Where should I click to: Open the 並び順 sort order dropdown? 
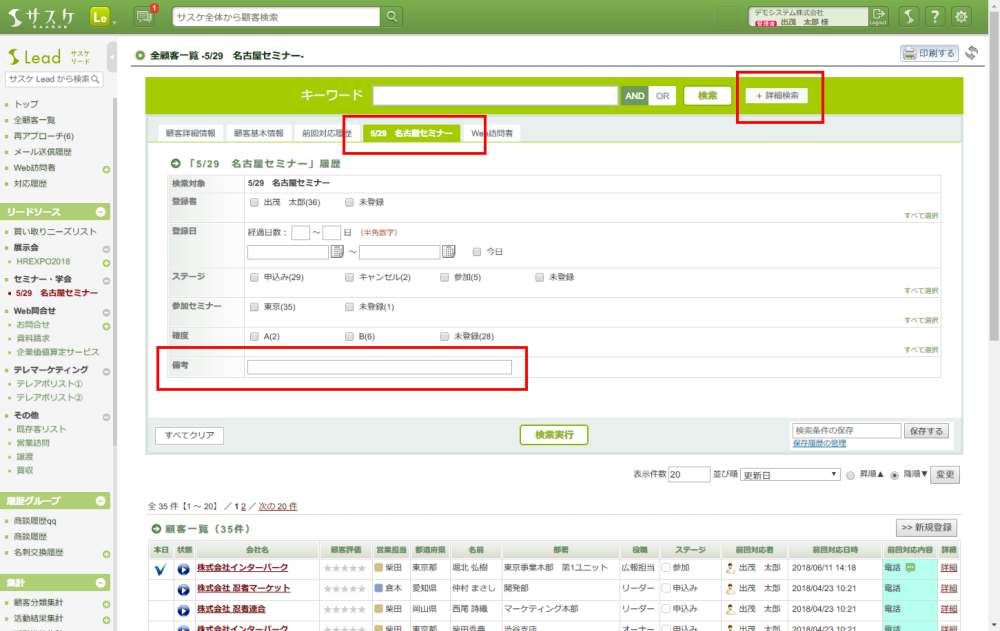pos(790,475)
